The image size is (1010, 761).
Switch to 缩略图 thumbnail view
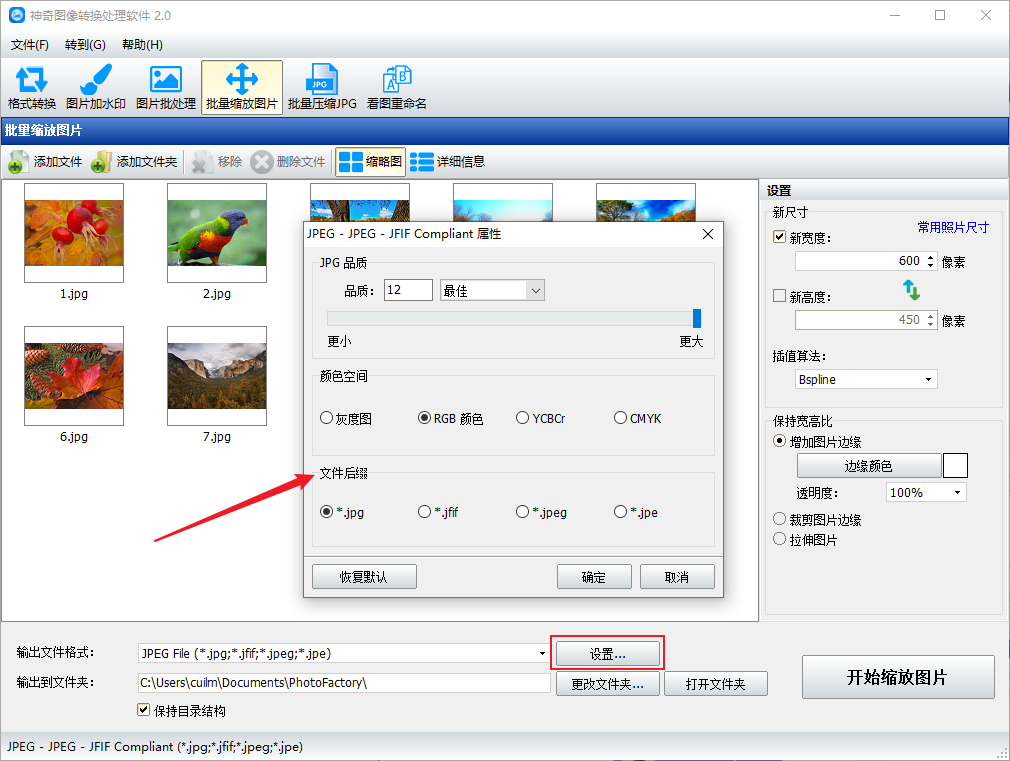coord(370,162)
